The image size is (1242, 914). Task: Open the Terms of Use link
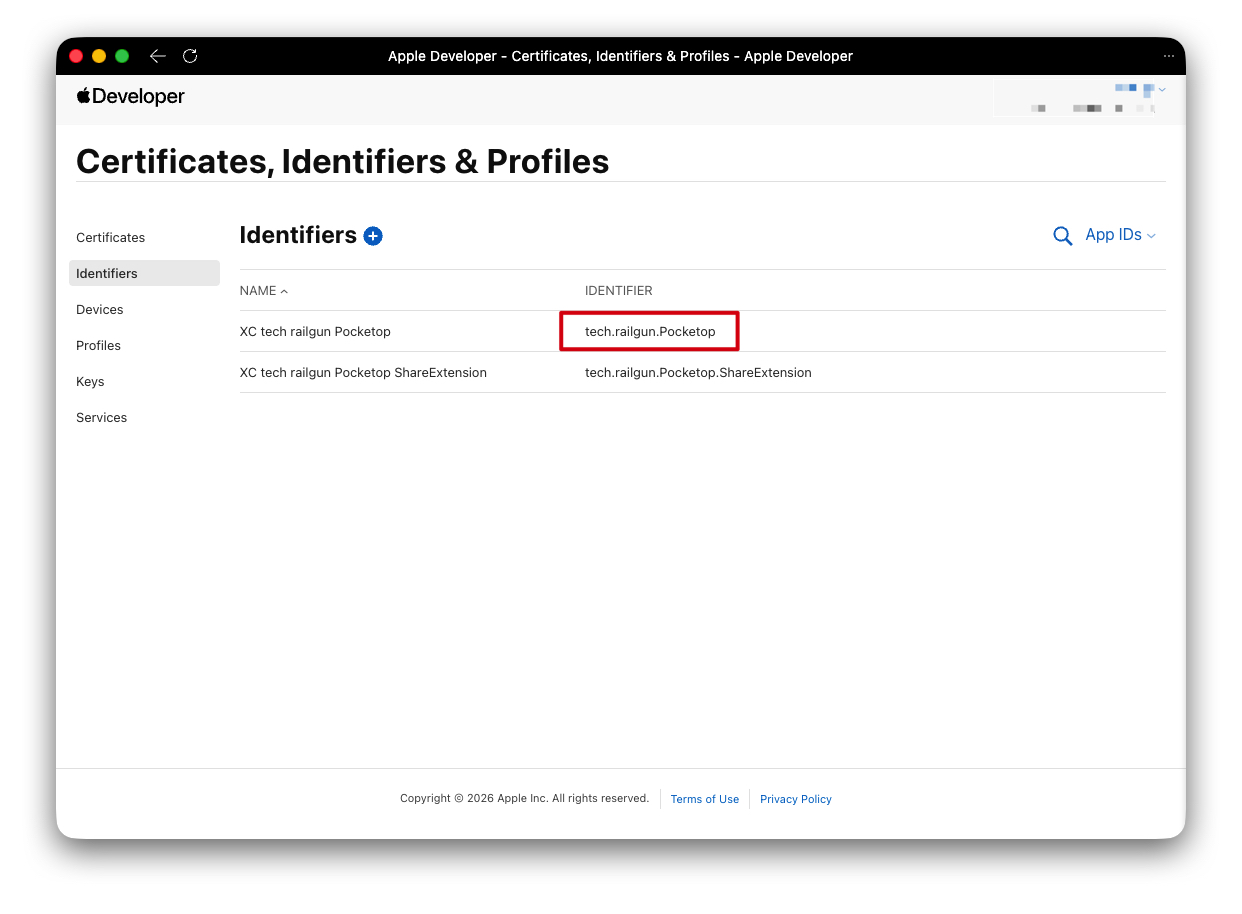[x=705, y=799]
